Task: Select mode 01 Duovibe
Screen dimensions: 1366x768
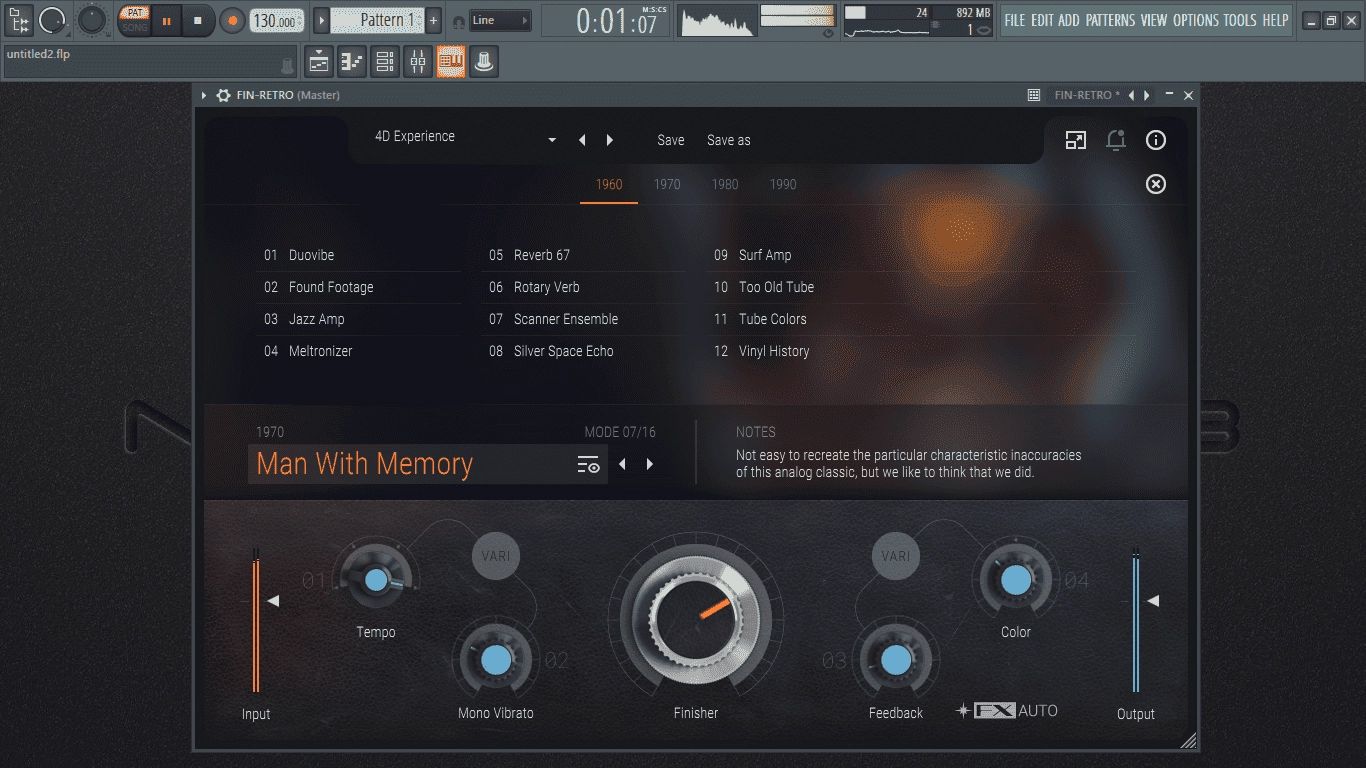Action: [x=359, y=255]
